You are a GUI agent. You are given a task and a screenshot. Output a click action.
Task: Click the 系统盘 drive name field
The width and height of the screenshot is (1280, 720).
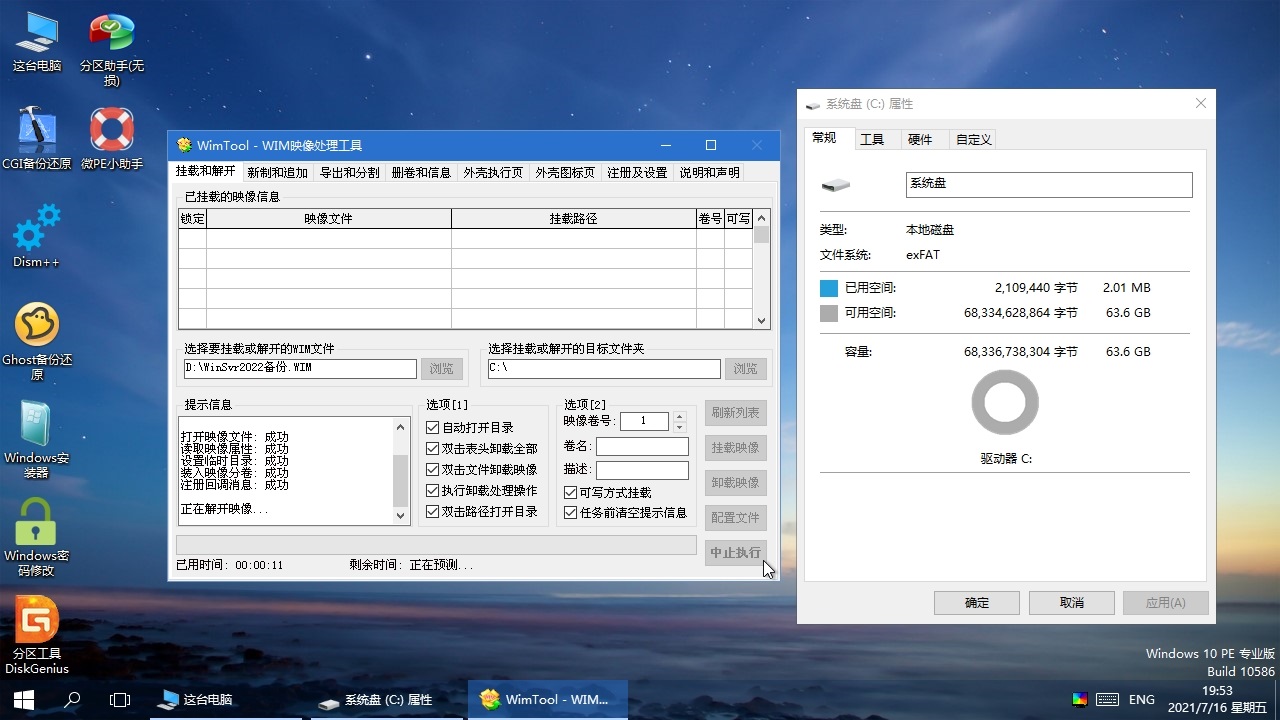click(1049, 185)
